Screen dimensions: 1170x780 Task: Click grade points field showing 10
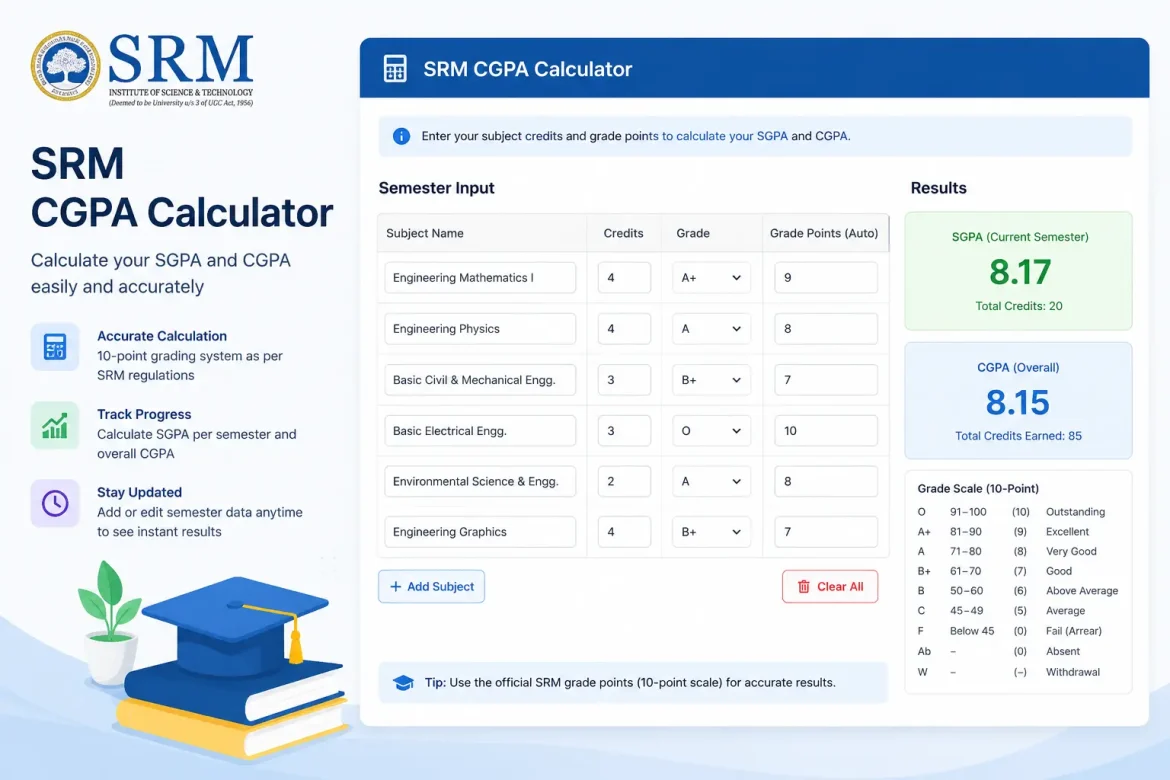(x=825, y=431)
